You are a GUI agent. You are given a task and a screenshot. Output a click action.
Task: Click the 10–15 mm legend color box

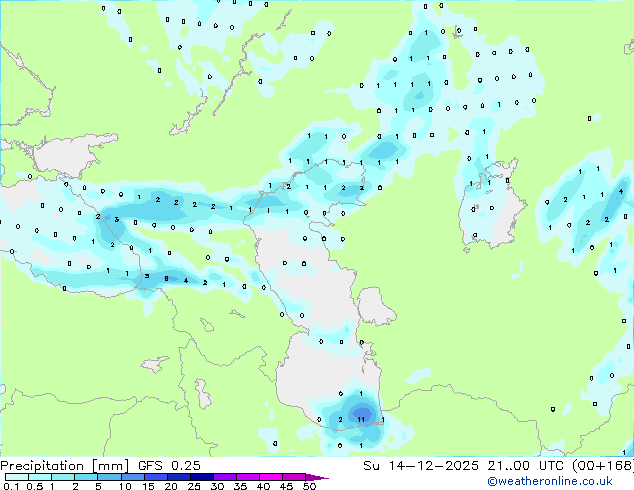point(133,477)
